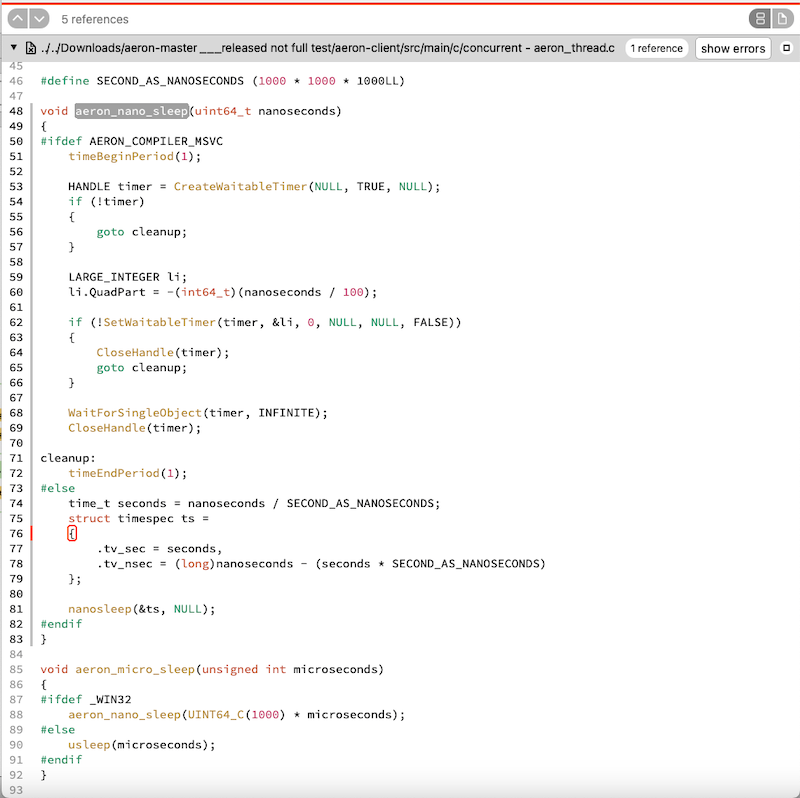
Task: Click line number 62 in the gutter
Action: pyautogui.click(x=16, y=322)
